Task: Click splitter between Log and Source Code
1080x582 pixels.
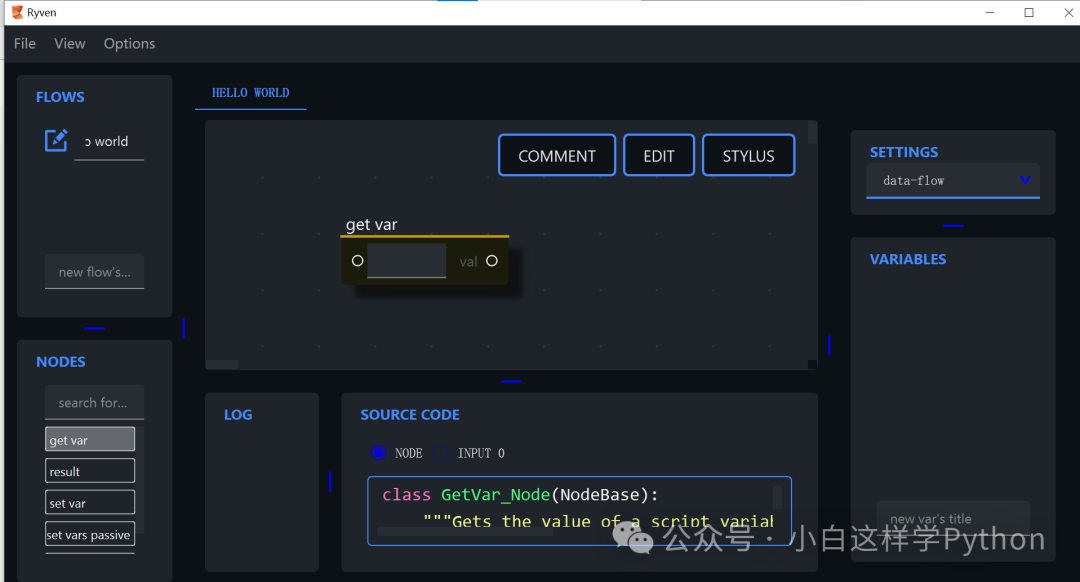Action: (x=330, y=481)
